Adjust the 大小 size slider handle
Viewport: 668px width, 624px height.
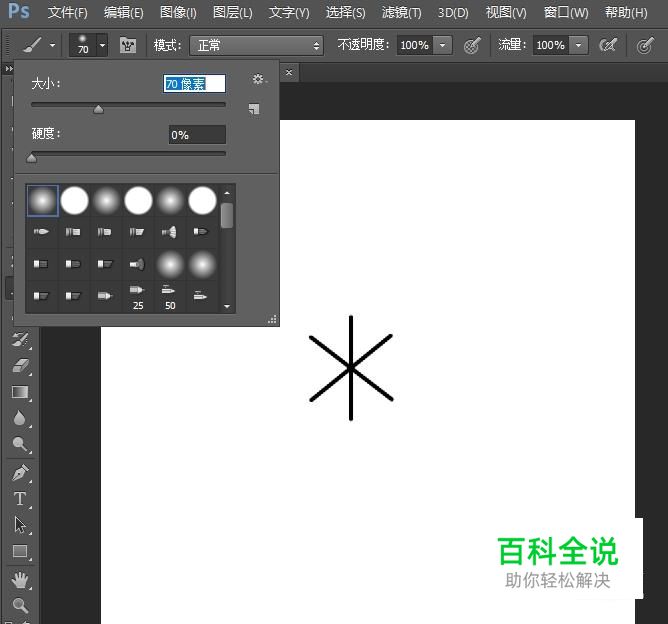[98, 109]
